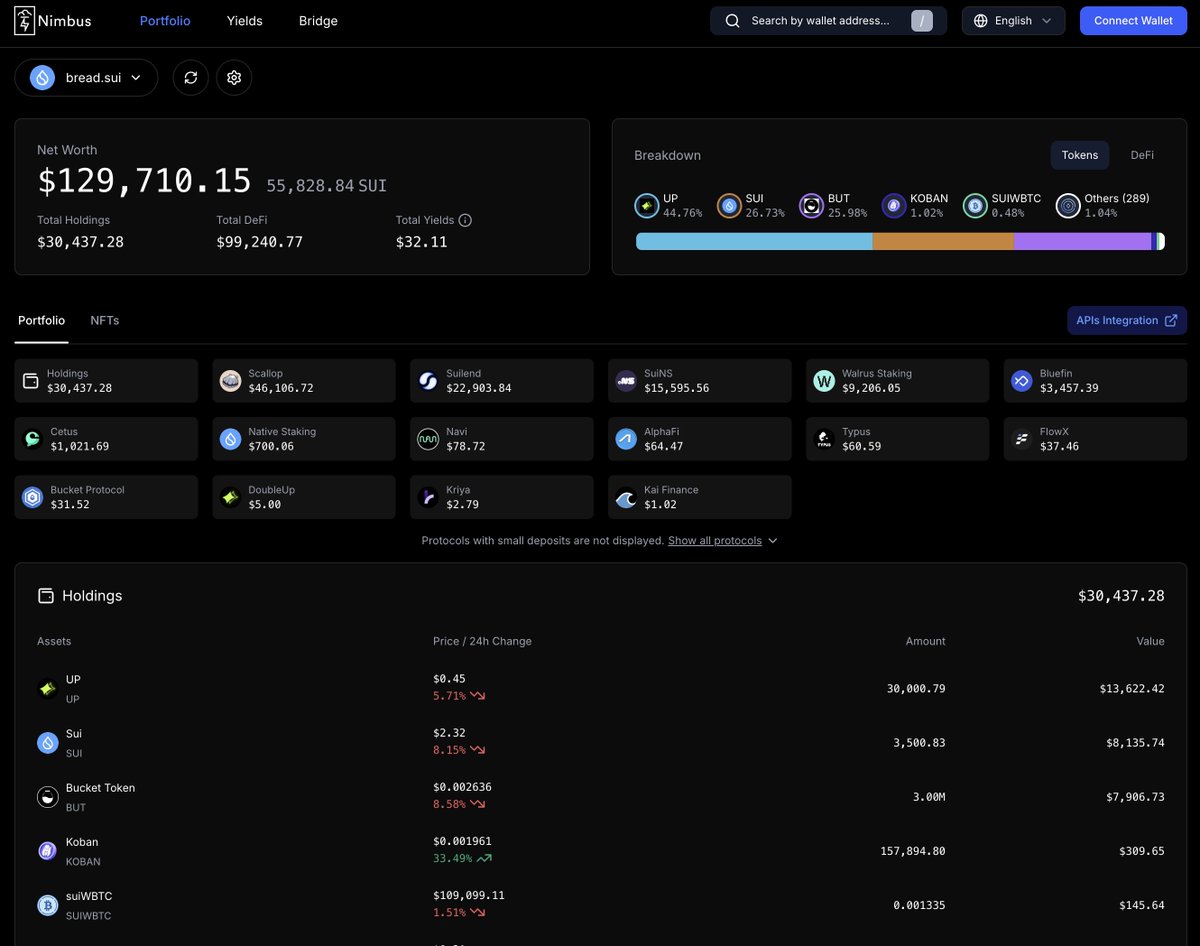This screenshot has width=1200, height=946.
Task: Refresh the wallet data
Action: pos(190,77)
